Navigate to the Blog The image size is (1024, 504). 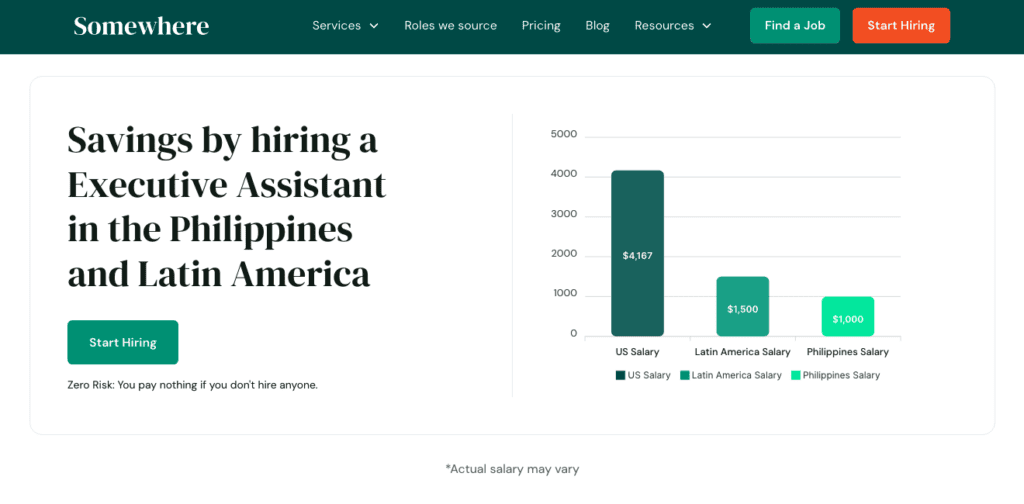point(597,26)
